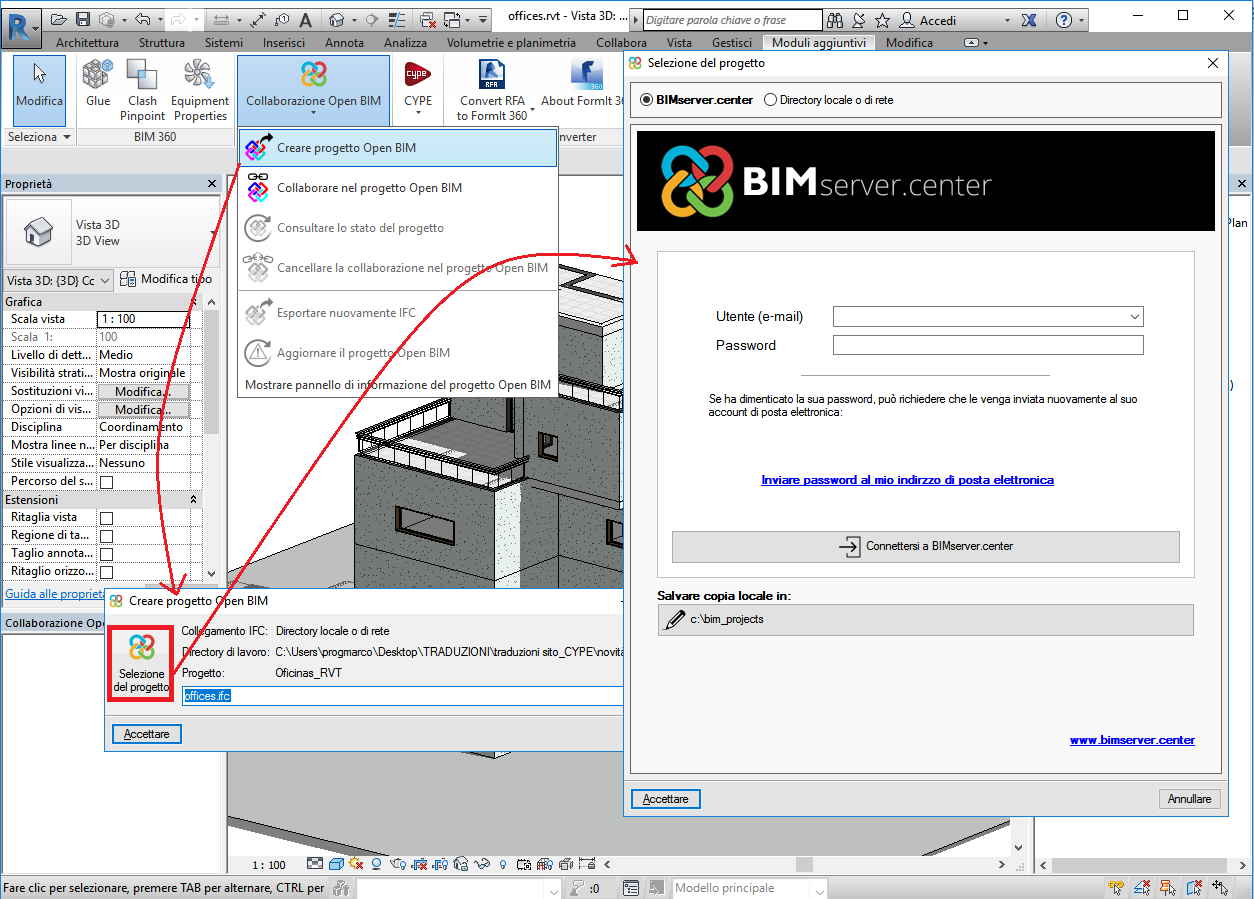The height and width of the screenshot is (899, 1254).
Task: Click the Glue tool icon
Action: 98,82
